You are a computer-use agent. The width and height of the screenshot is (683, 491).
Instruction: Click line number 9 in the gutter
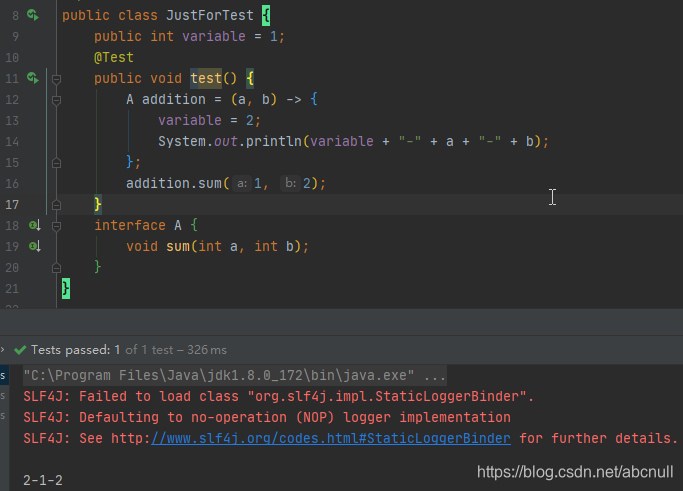(x=15, y=37)
